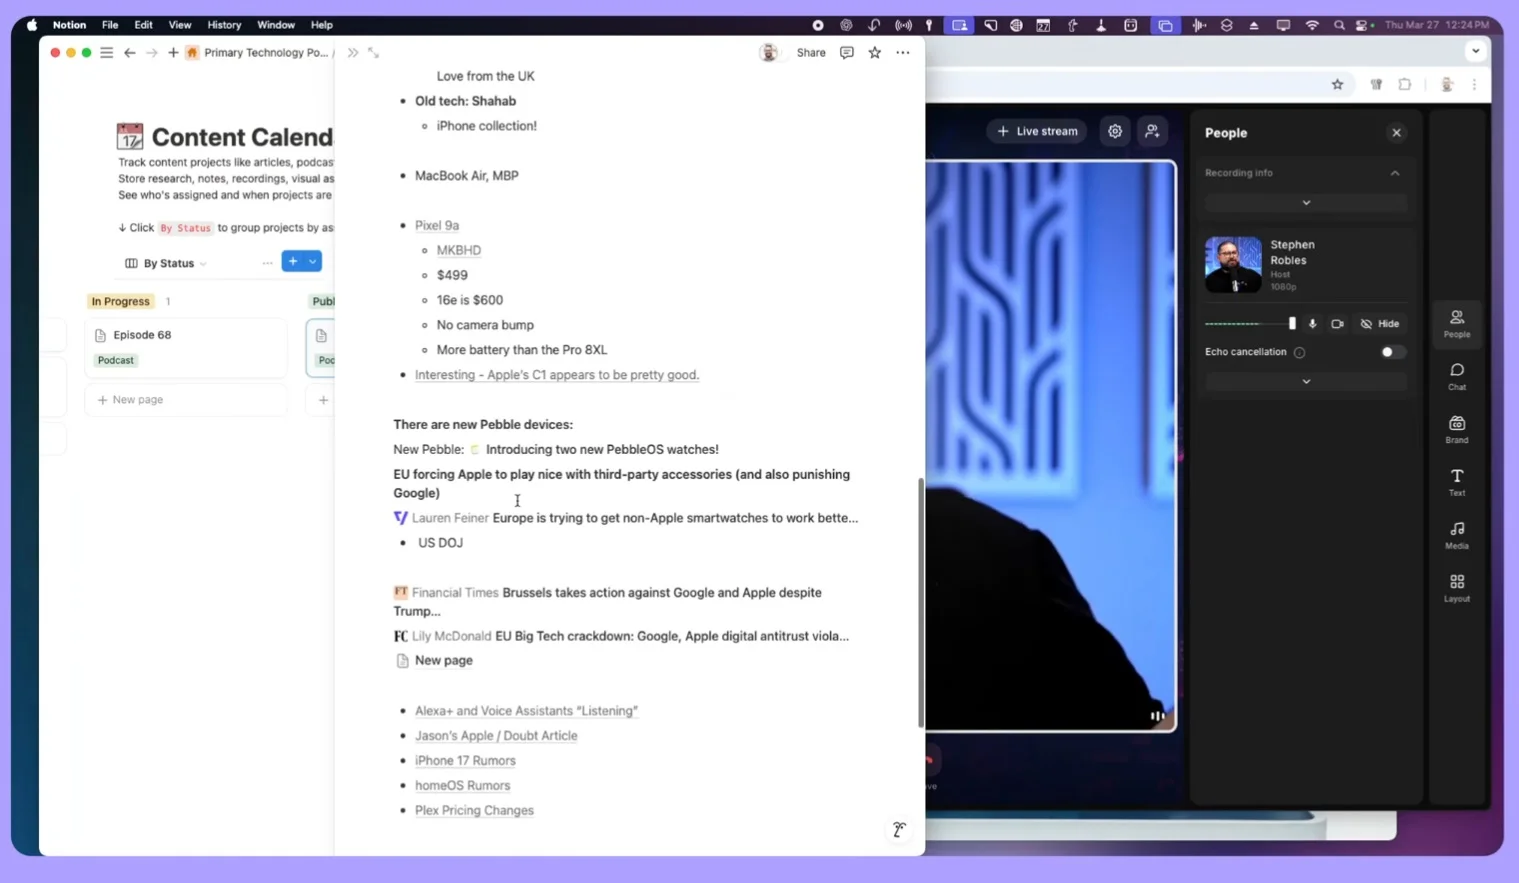Expand the dropdown below Echo cancellation

[1306, 382]
